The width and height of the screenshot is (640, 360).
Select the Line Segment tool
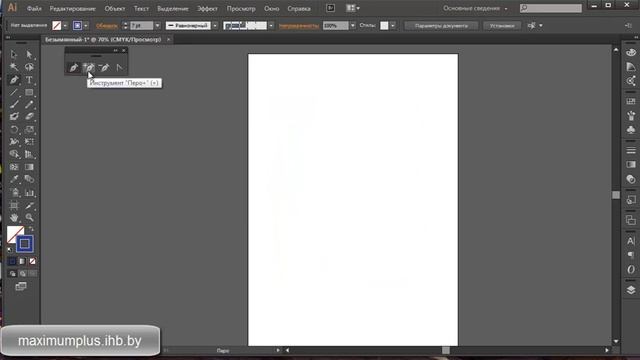[x=14, y=93]
